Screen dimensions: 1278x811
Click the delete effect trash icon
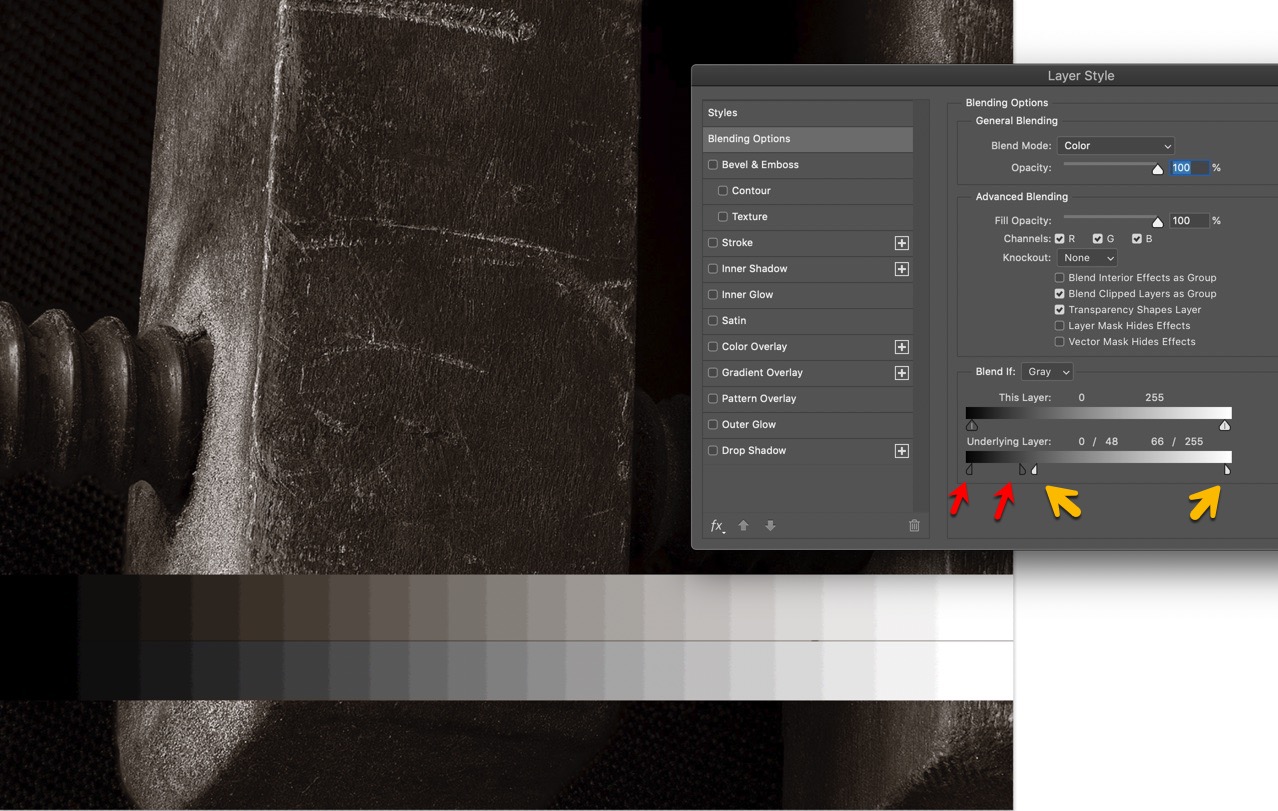coord(913,525)
